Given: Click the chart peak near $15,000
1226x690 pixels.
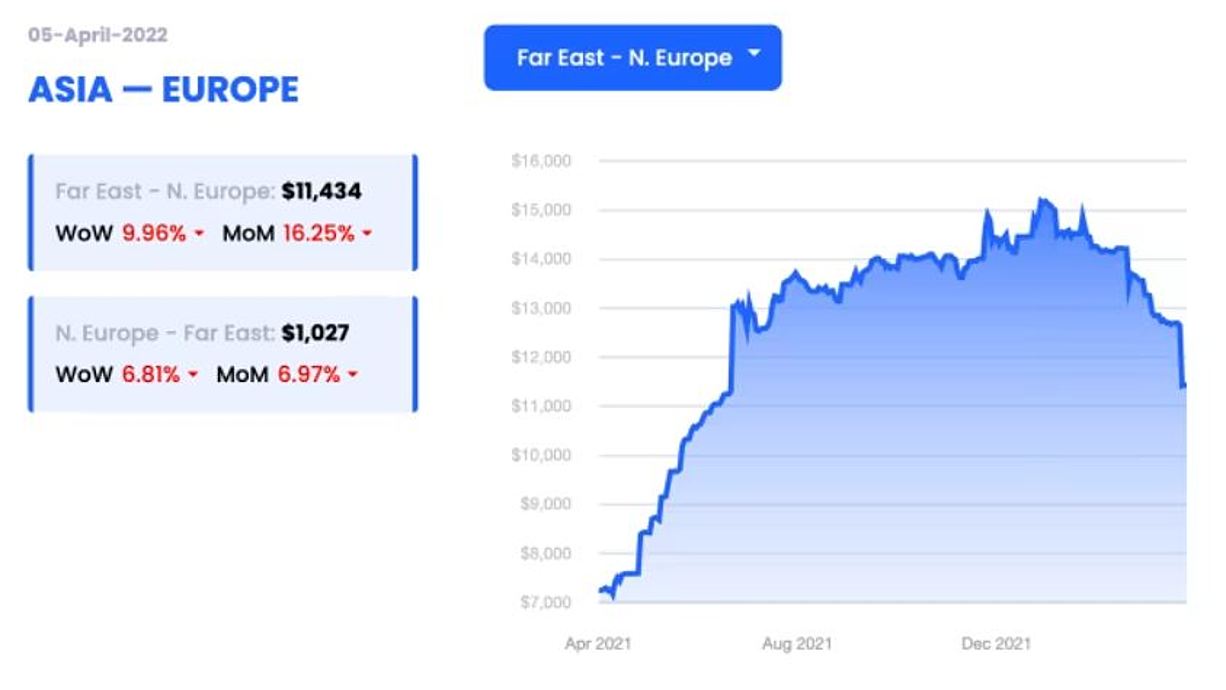Looking at the screenshot, I should [1042, 200].
